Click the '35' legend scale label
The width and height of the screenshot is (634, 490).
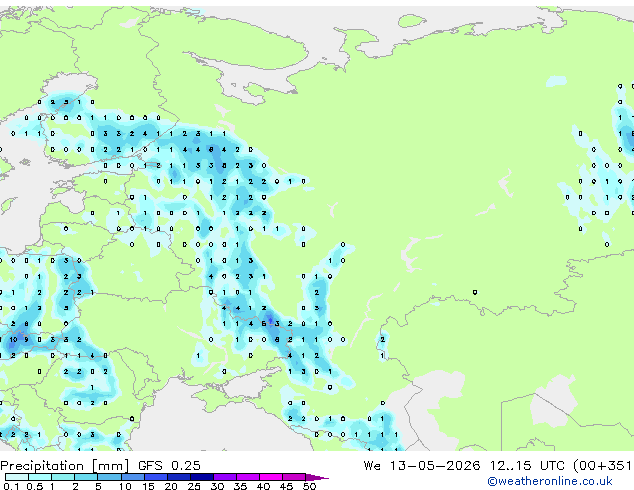pos(240,486)
